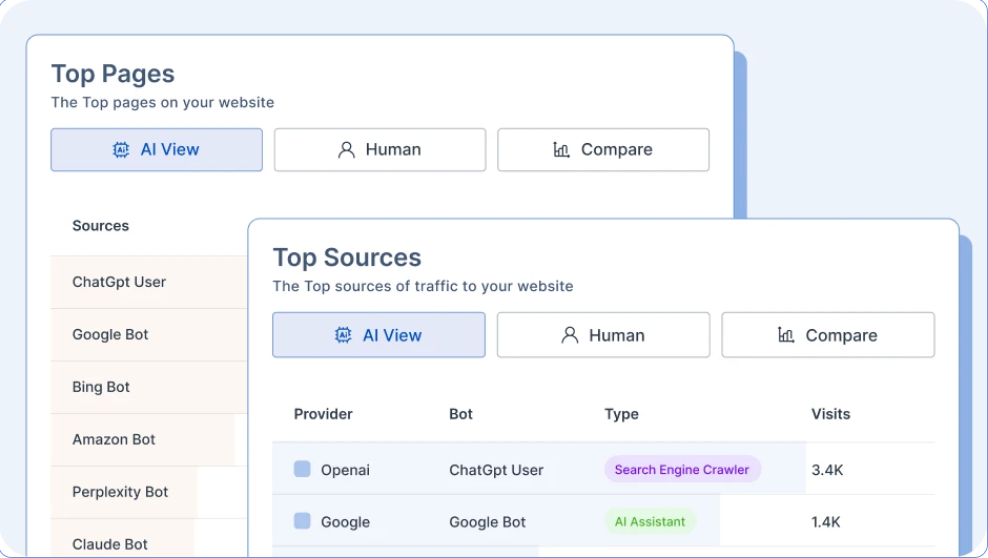Open Compare tab in Top Sources
Viewport: 988px width, 558px height.
[x=828, y=335]
